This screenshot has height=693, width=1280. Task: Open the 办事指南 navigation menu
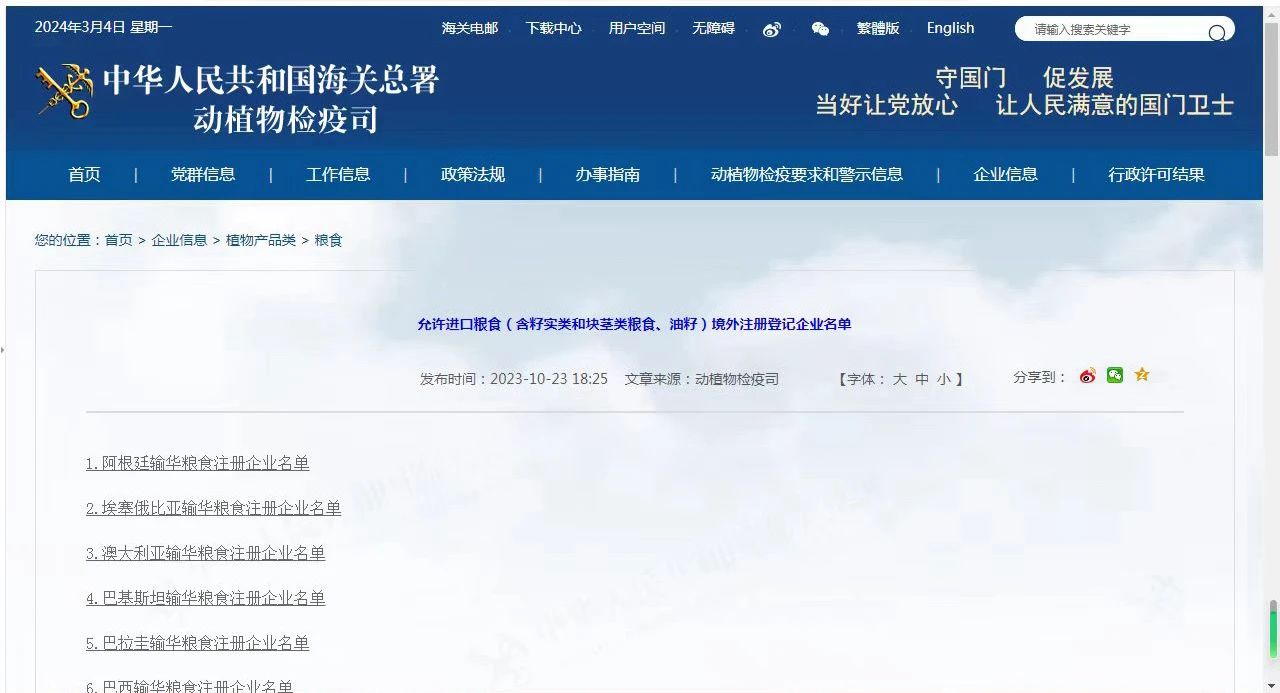(606, 174)
